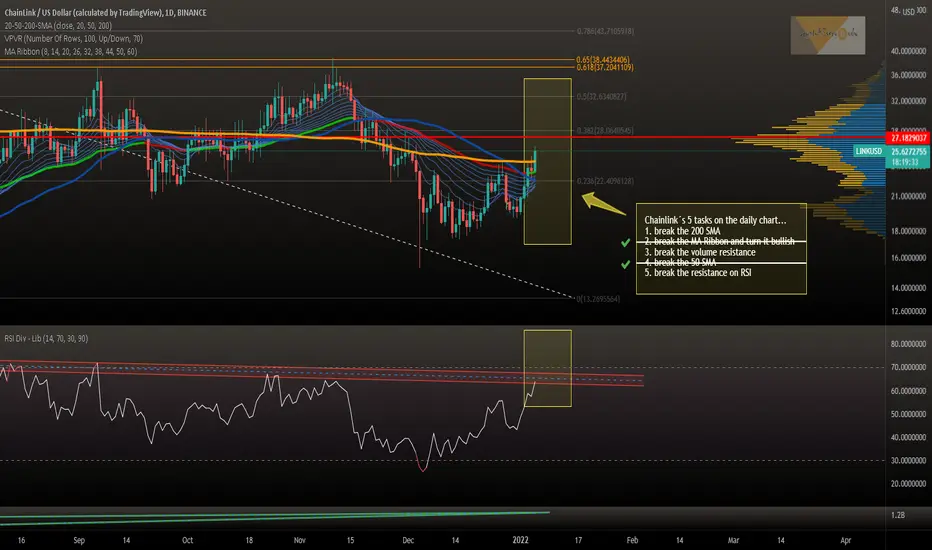Click 20.0000000 on the RSI scale
The image size is (932, 550).
tap(908, 484)
